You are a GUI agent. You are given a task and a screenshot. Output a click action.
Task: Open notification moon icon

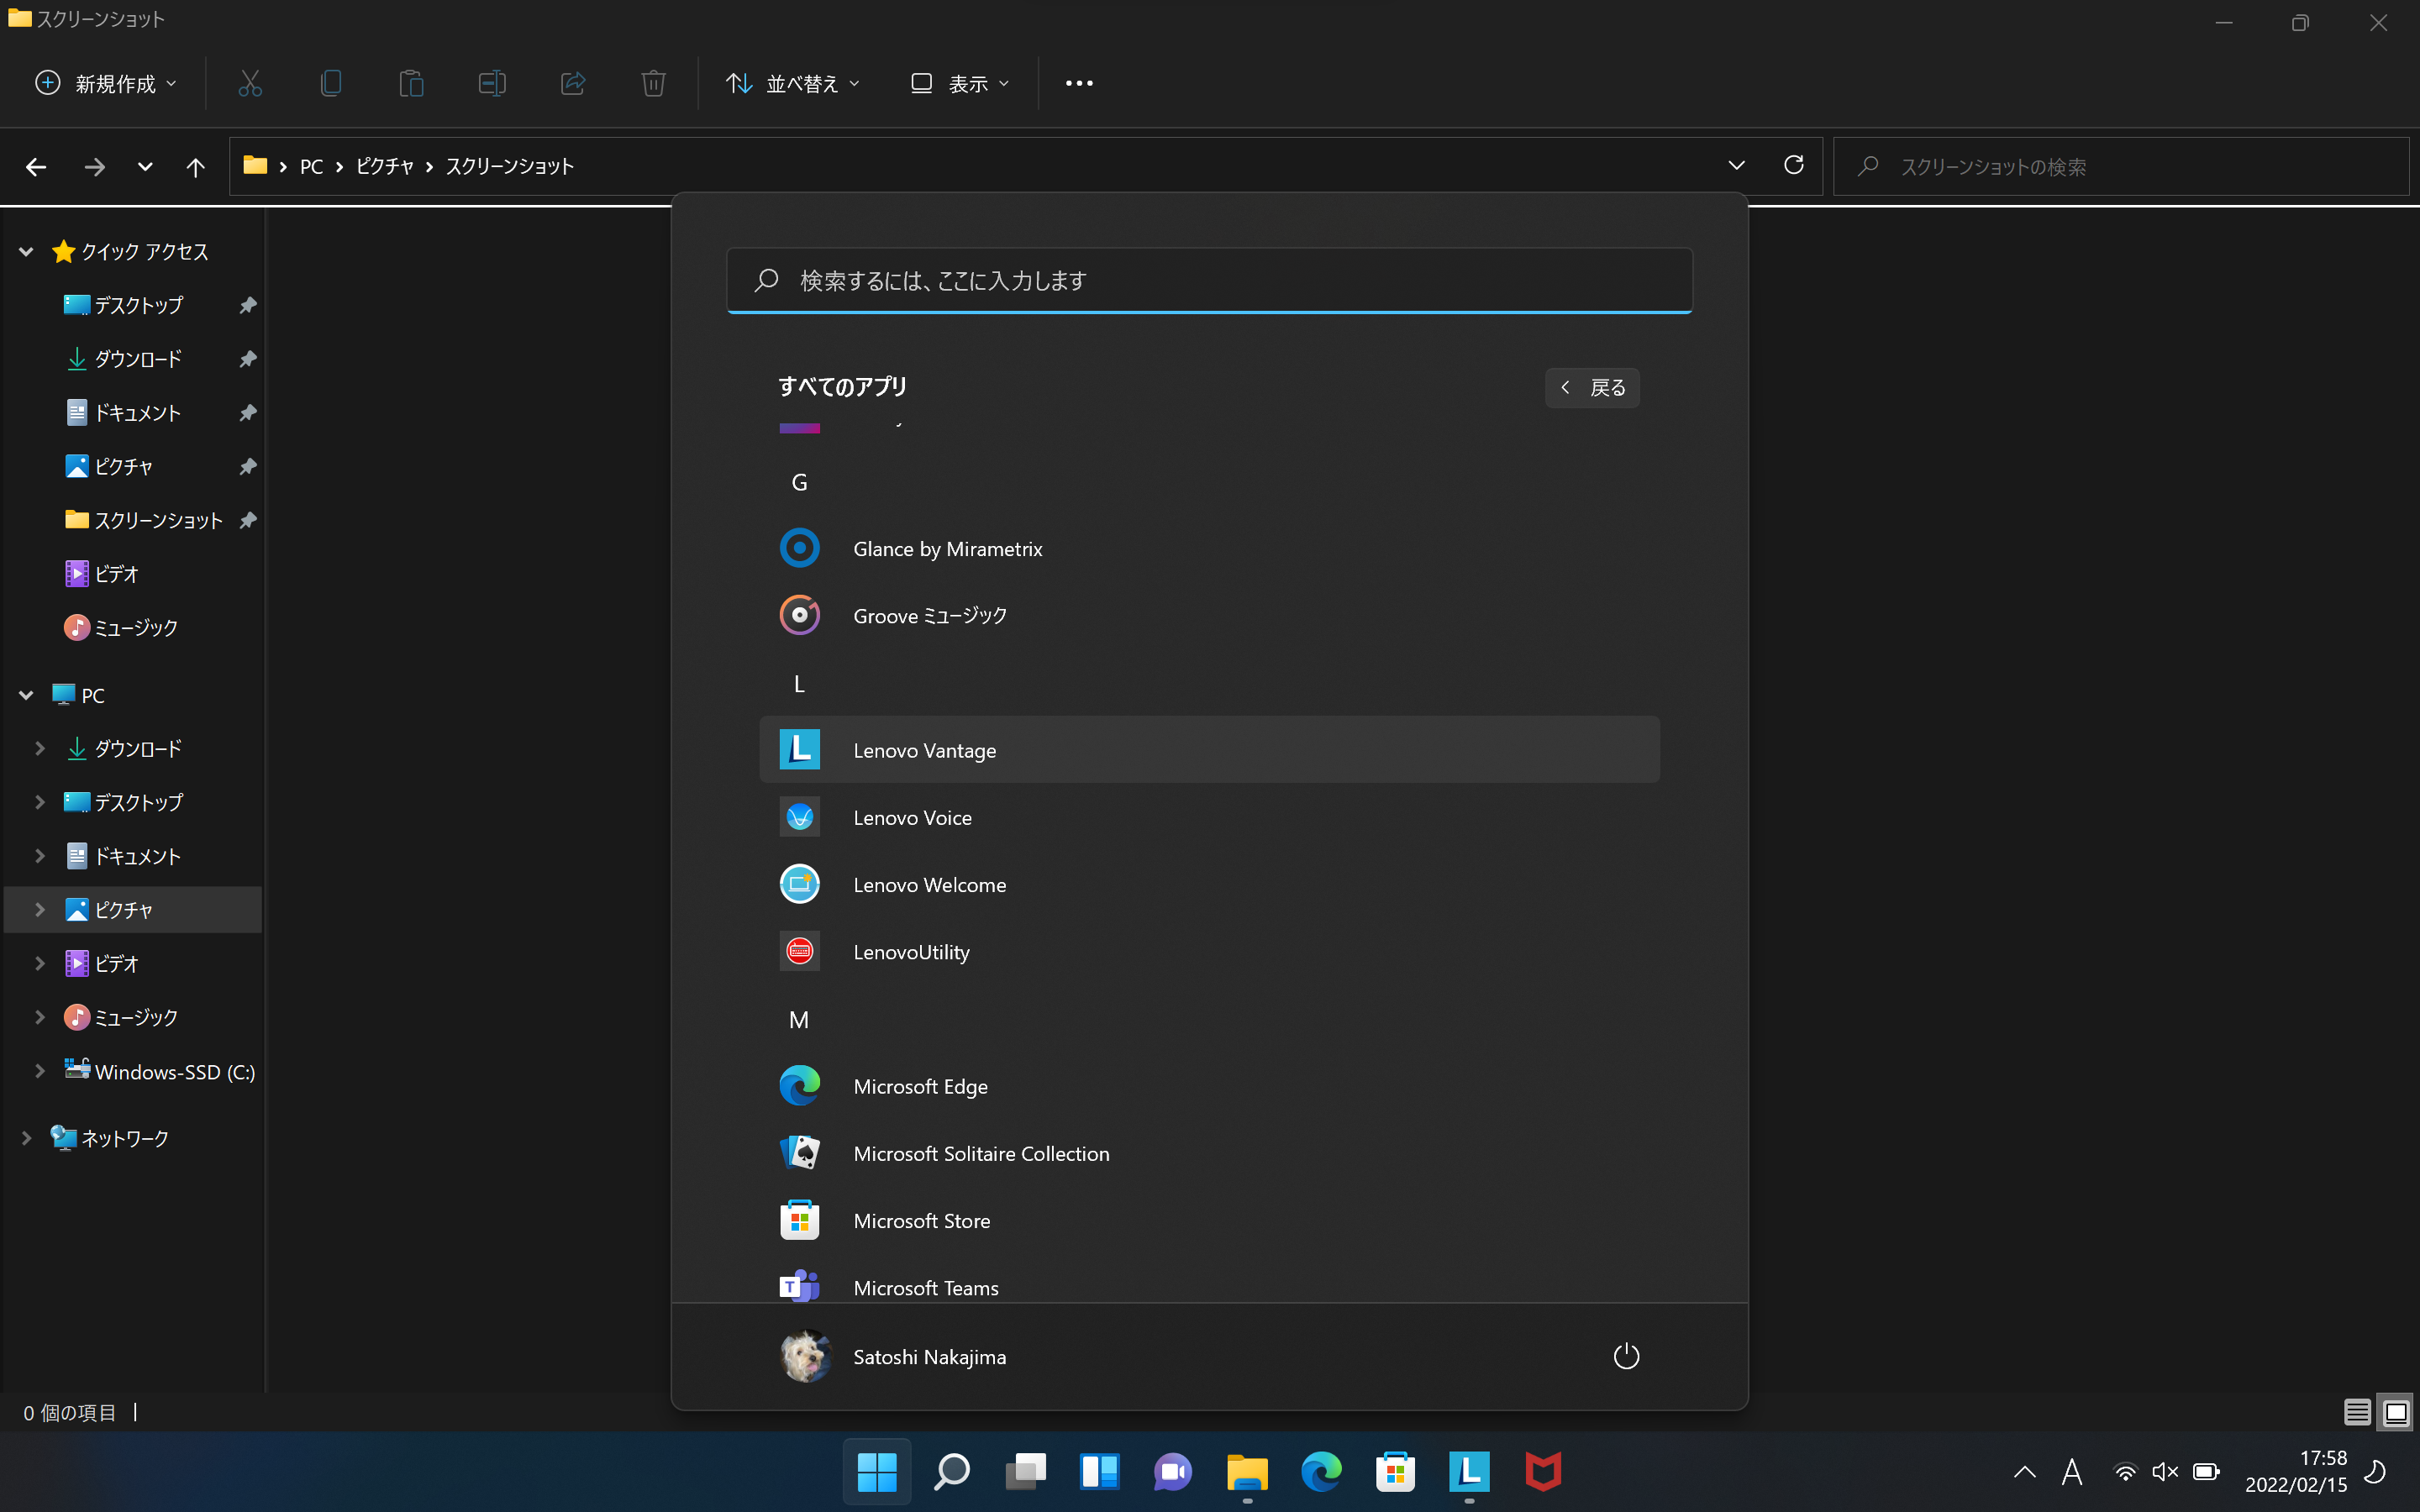(2376, 1471)
